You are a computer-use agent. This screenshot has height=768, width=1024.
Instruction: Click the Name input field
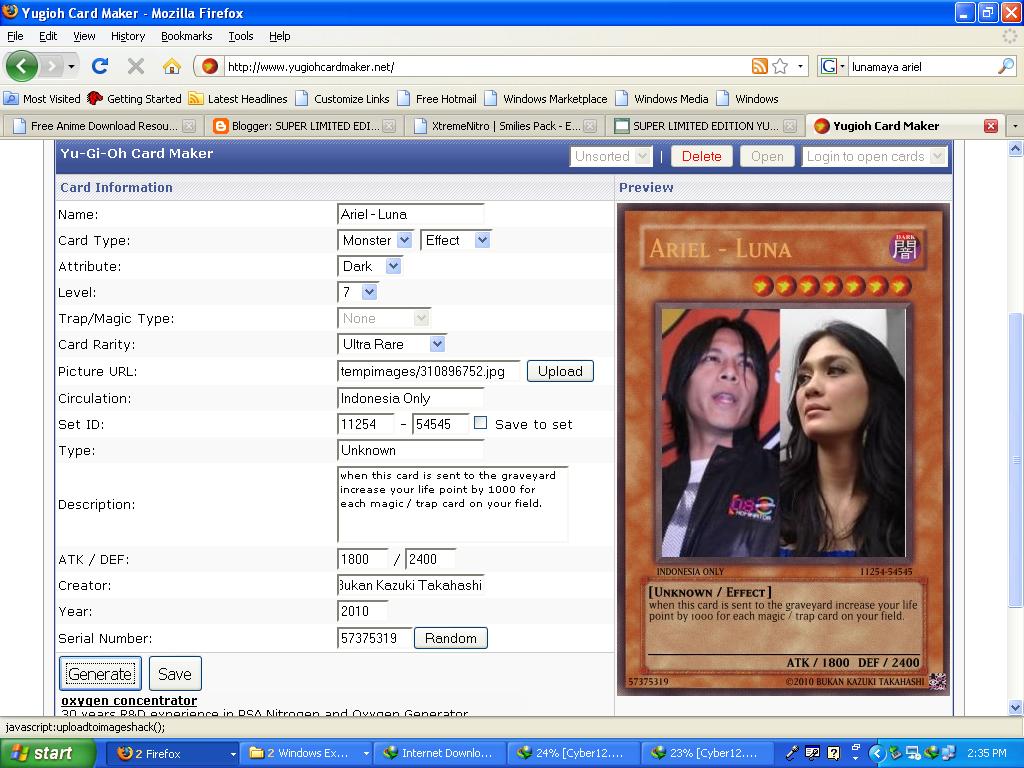point(411,214)
